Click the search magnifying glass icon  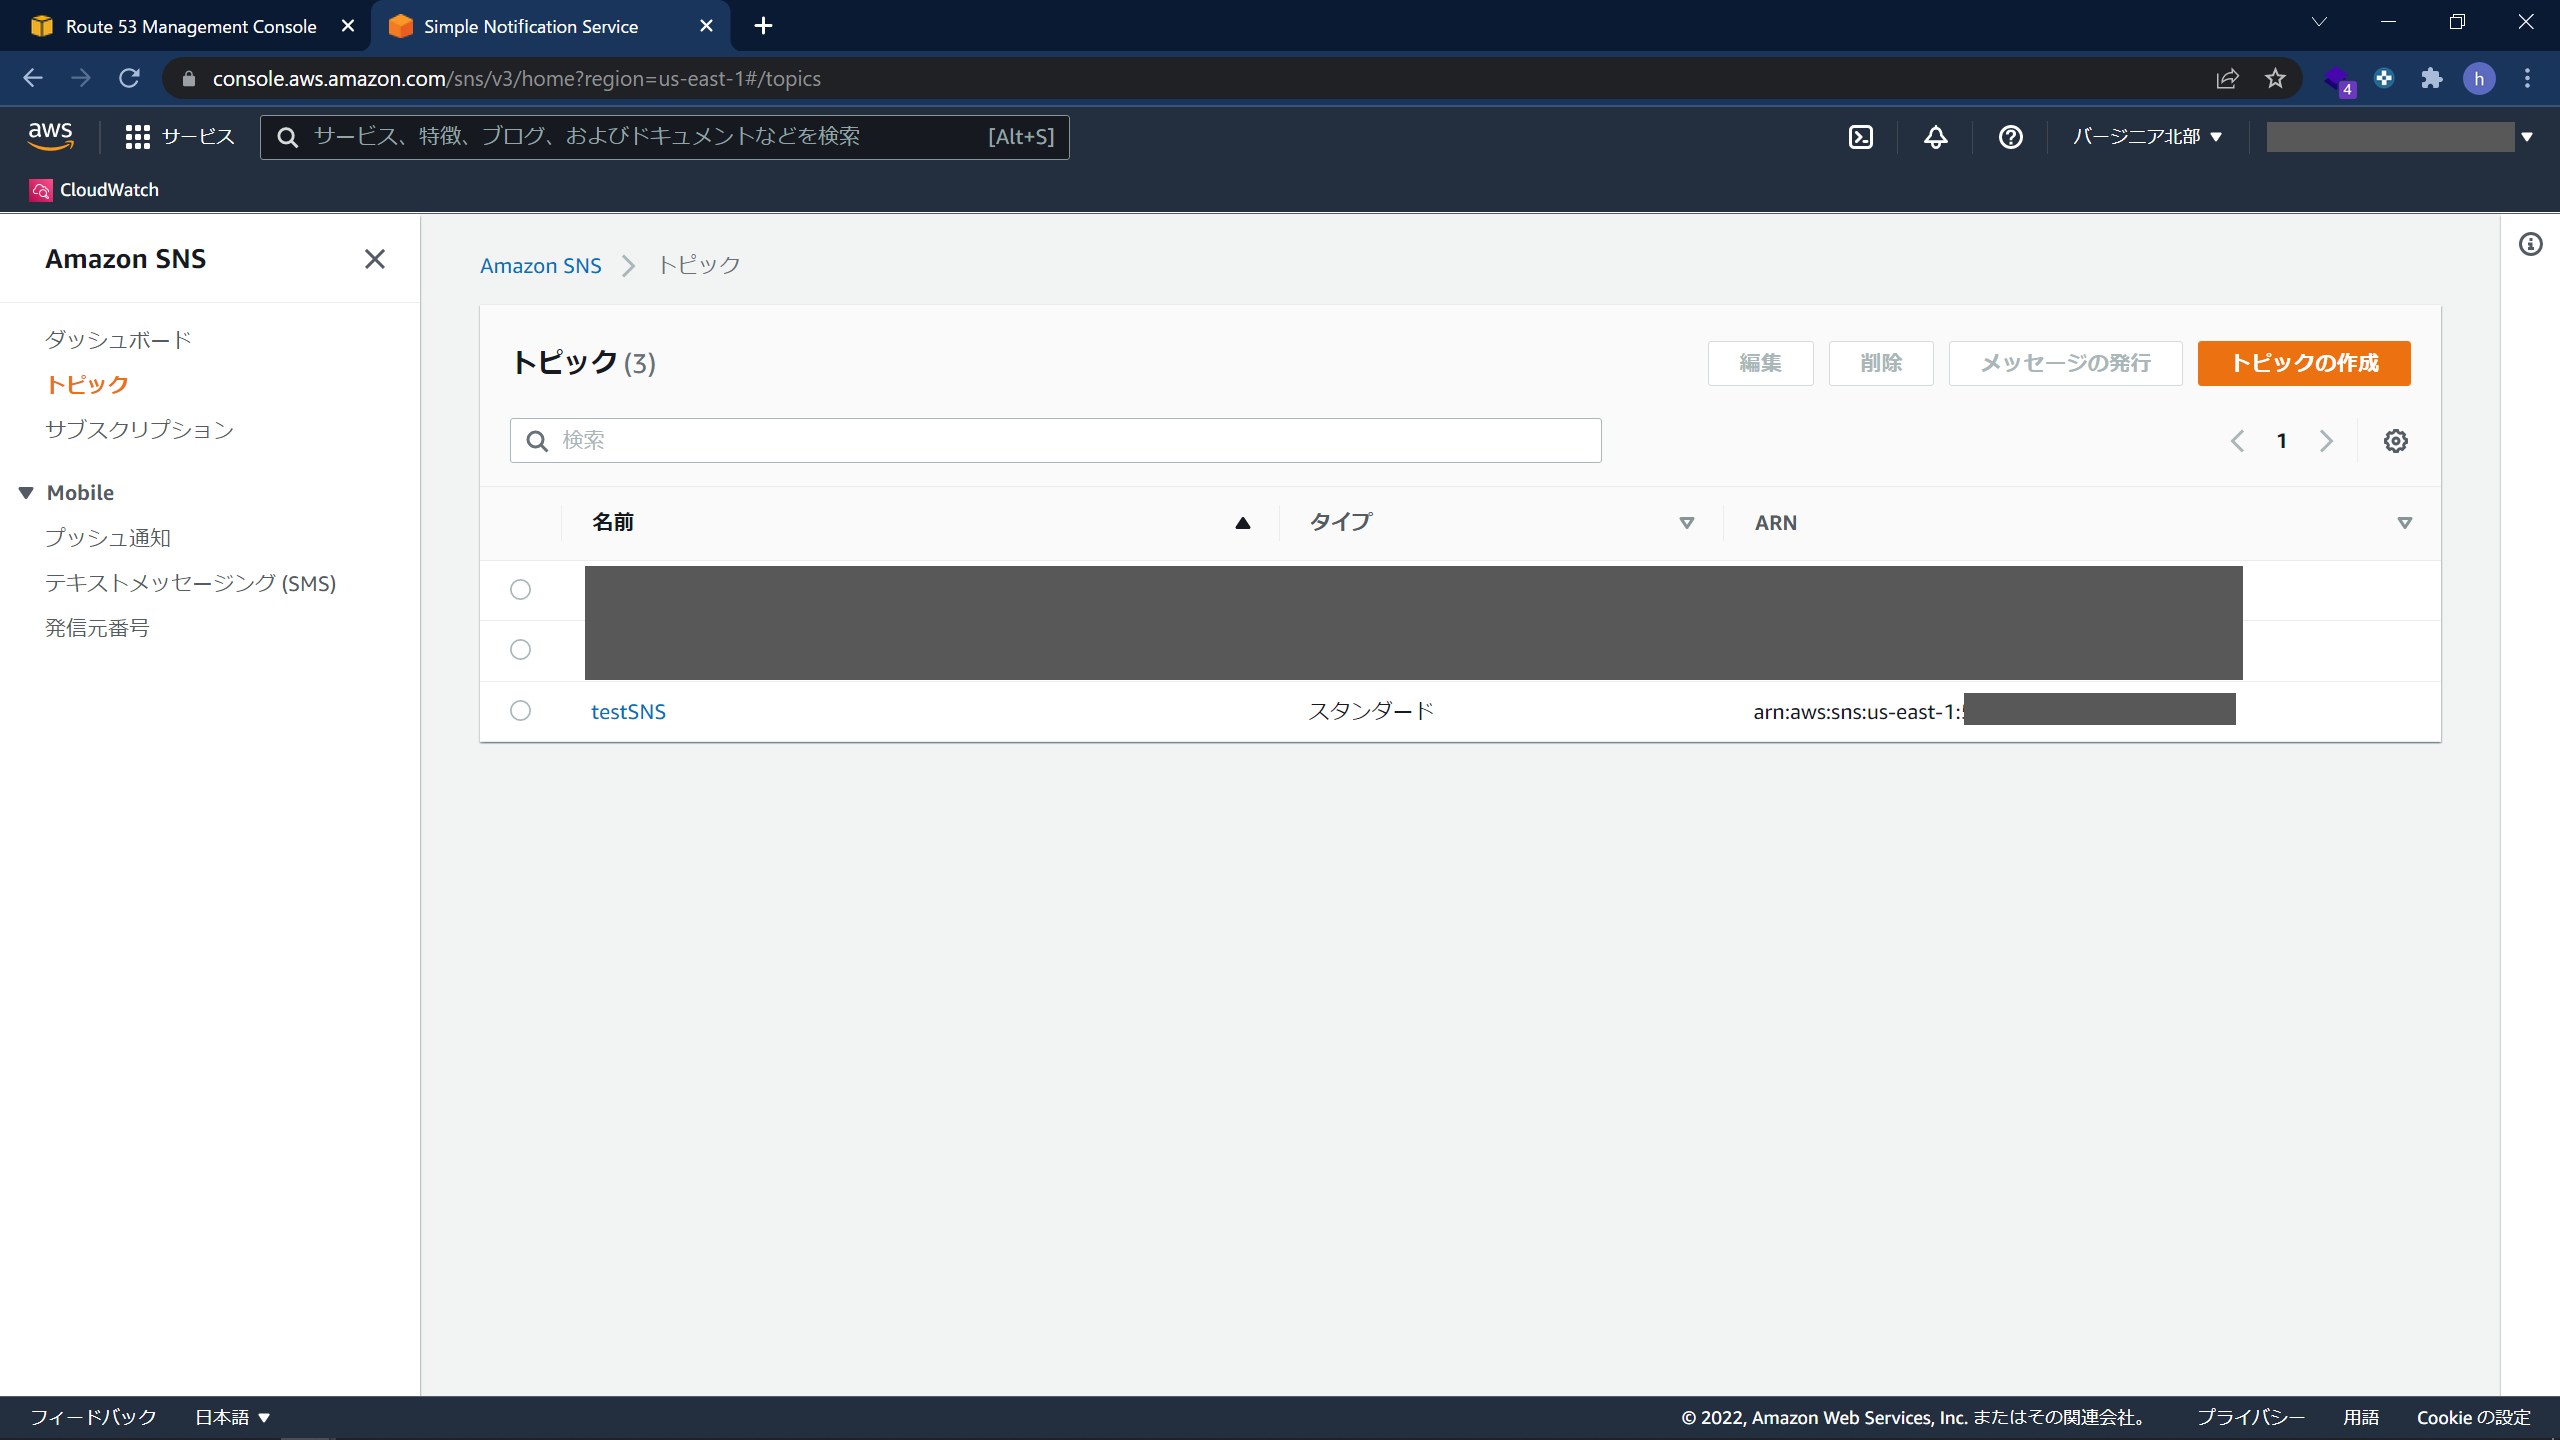pyautogui.click(x=538, y=440)
